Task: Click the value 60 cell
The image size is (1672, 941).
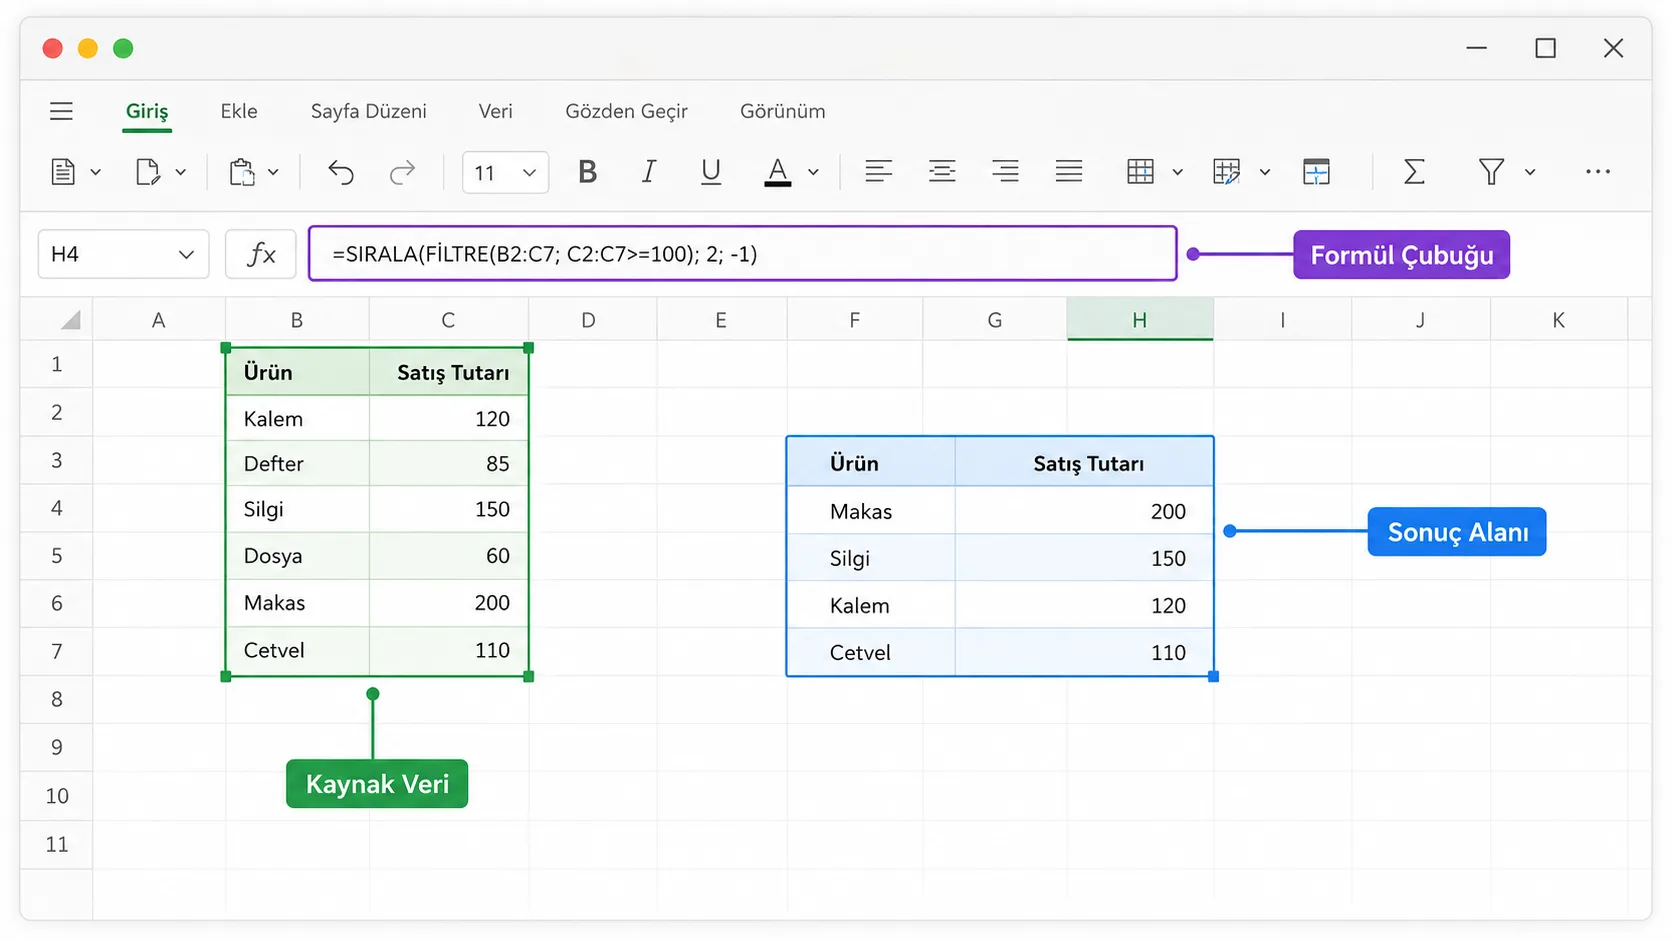Action: pos(448,556)
